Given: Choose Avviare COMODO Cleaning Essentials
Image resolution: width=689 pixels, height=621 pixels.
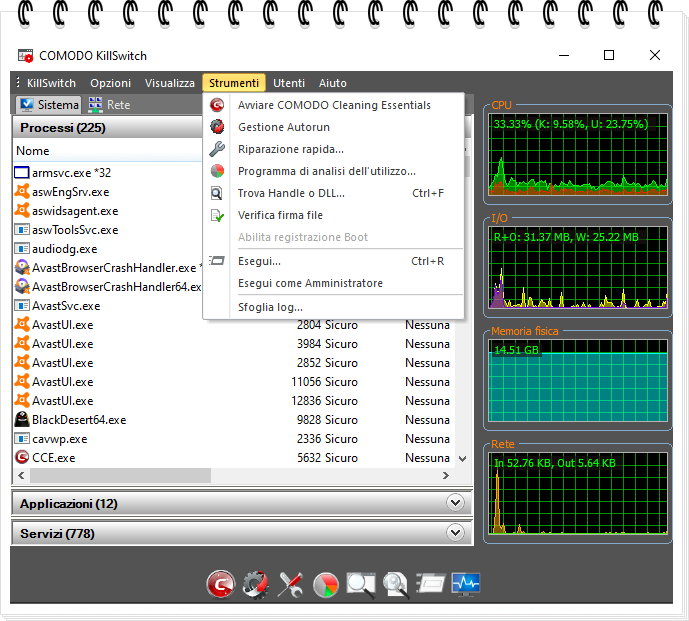Looking at the screenshot, I should click(333, 105).
